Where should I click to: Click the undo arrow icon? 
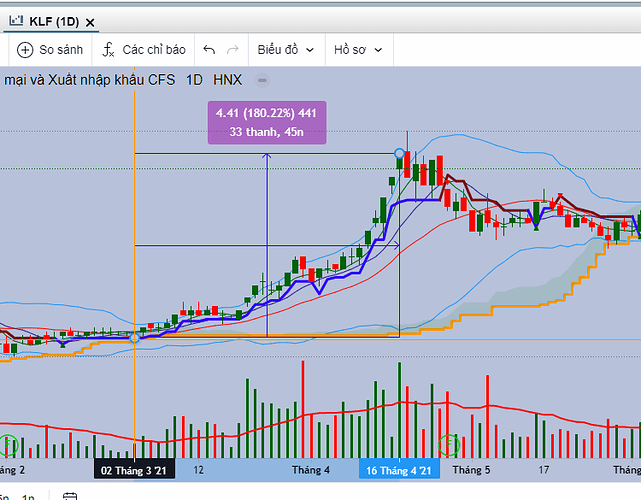pos(209,50)
